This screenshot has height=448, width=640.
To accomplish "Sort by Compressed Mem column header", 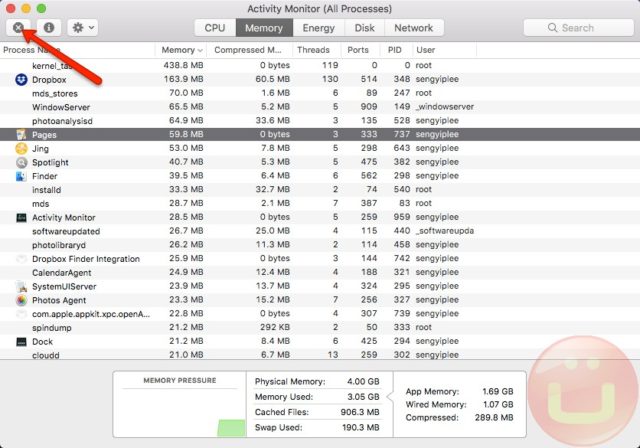I will [x=249, y=50].
